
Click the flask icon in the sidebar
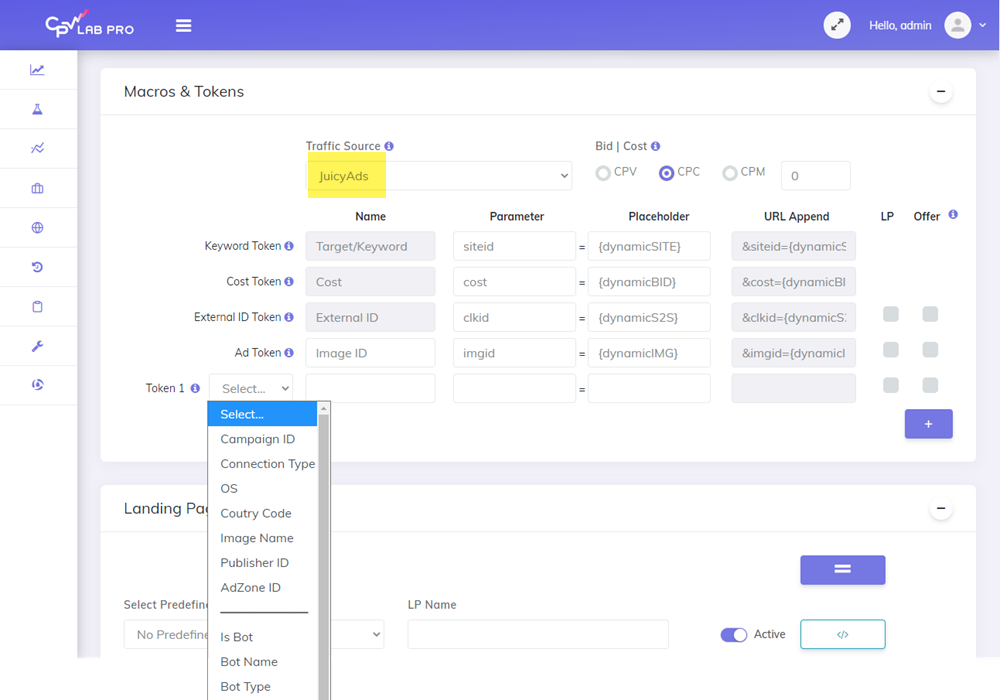point(37,109)
